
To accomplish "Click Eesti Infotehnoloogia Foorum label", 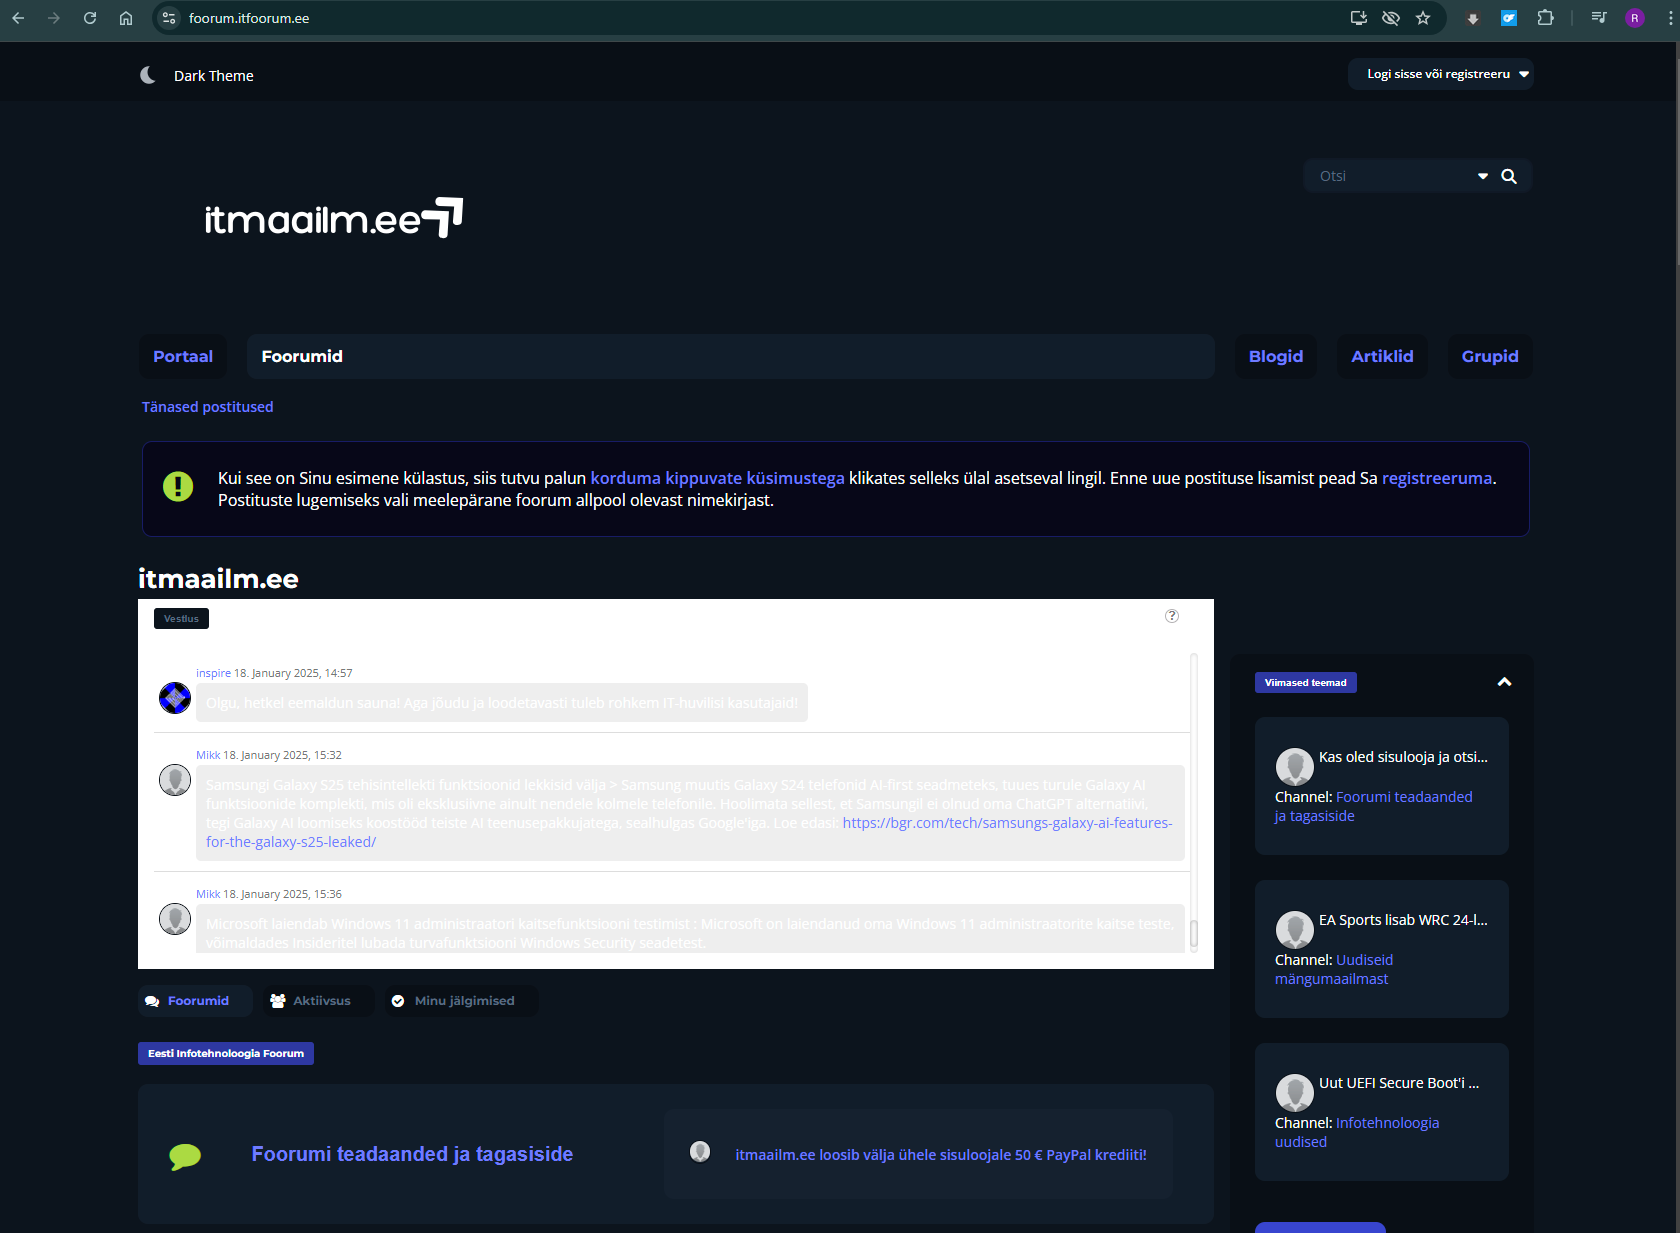I will (226, 1053).
